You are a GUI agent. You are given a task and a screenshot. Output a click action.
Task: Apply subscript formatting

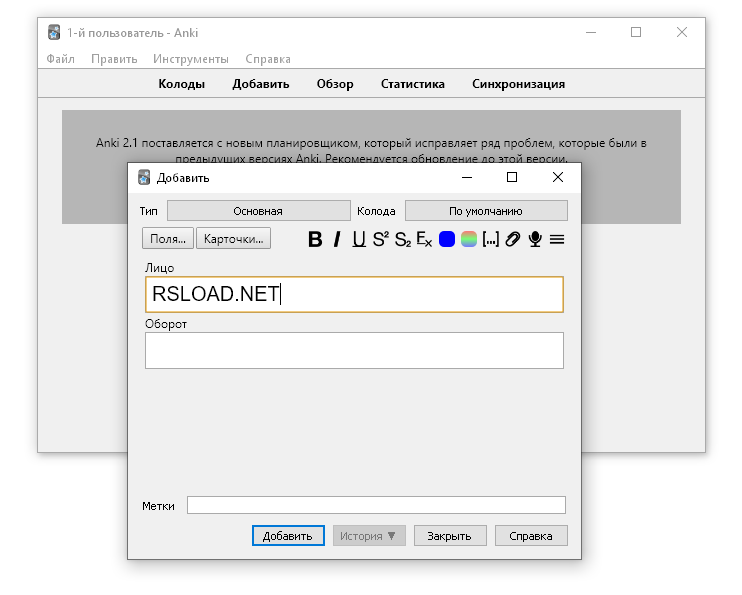click(x=403, y=239)
